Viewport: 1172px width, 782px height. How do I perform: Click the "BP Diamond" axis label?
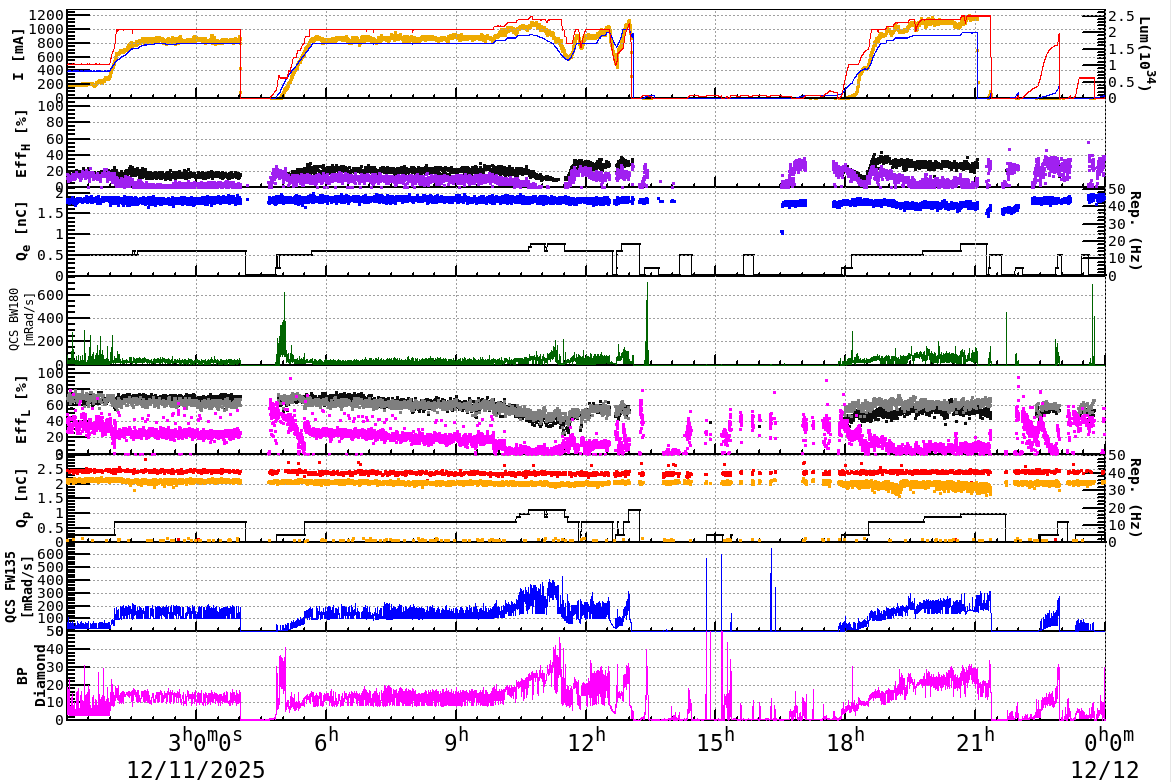point(30,676)
